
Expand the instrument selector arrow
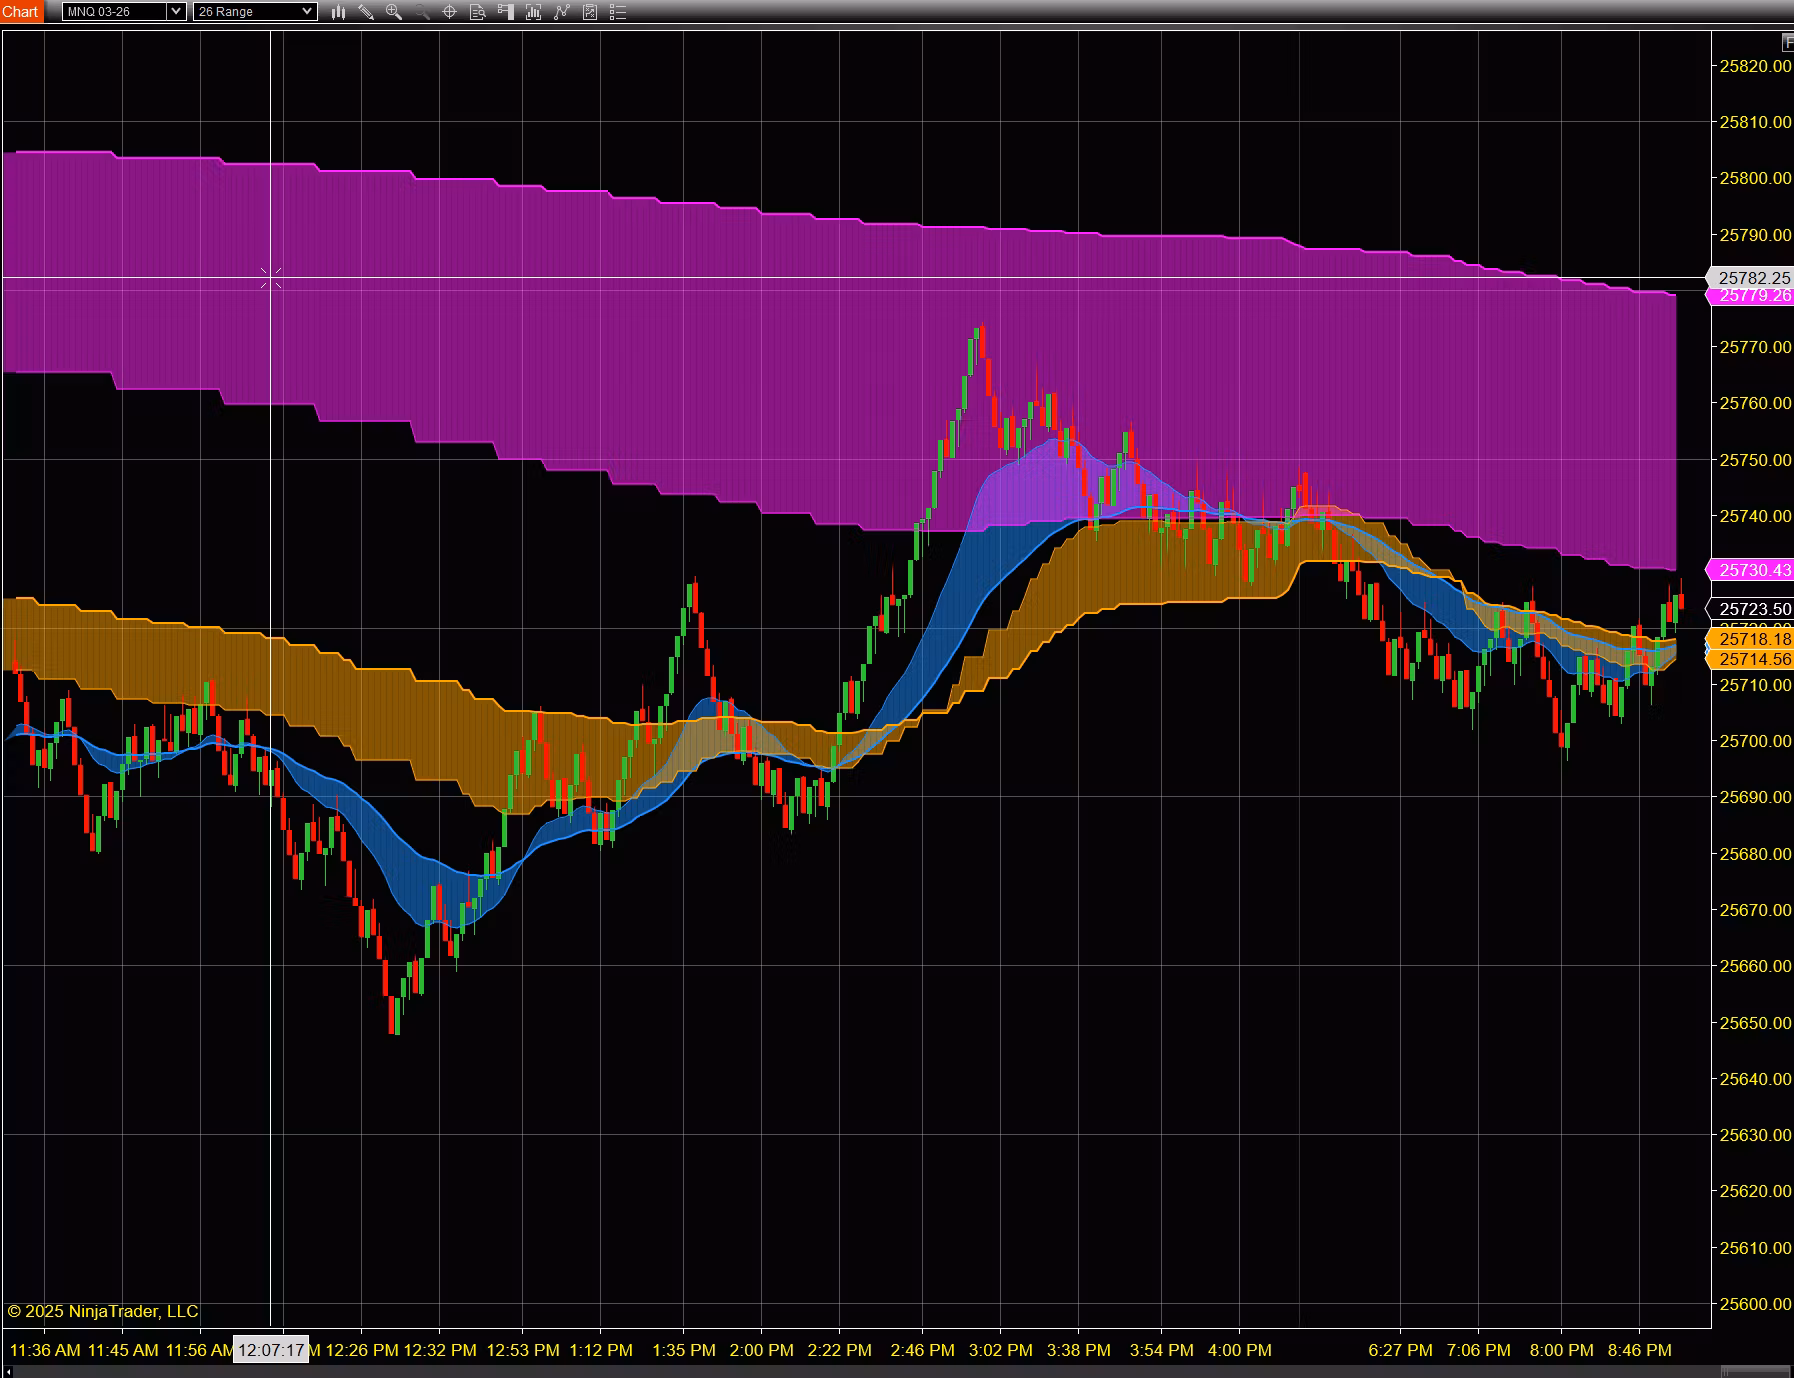click(x=176, y=12)
